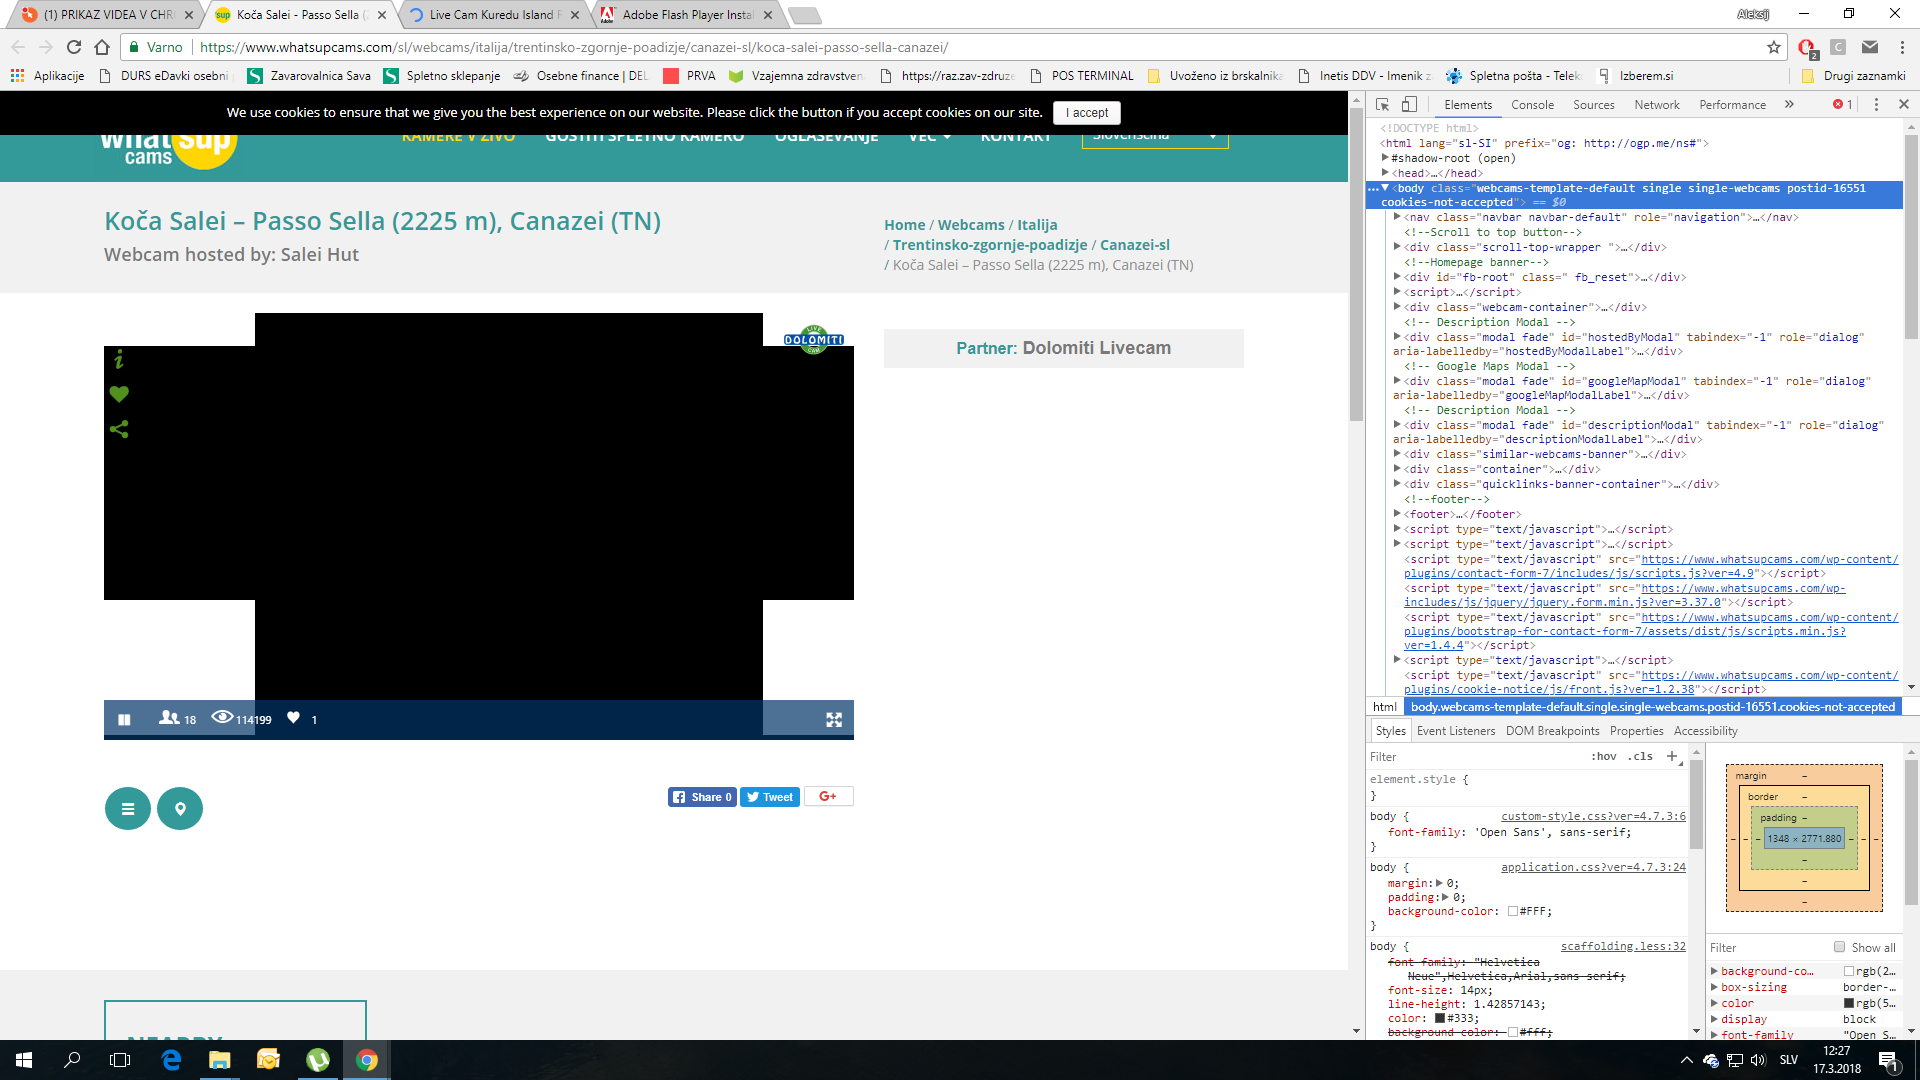
Task: Open the Accessibility pane tab
Action: (x=1705, y=731)
